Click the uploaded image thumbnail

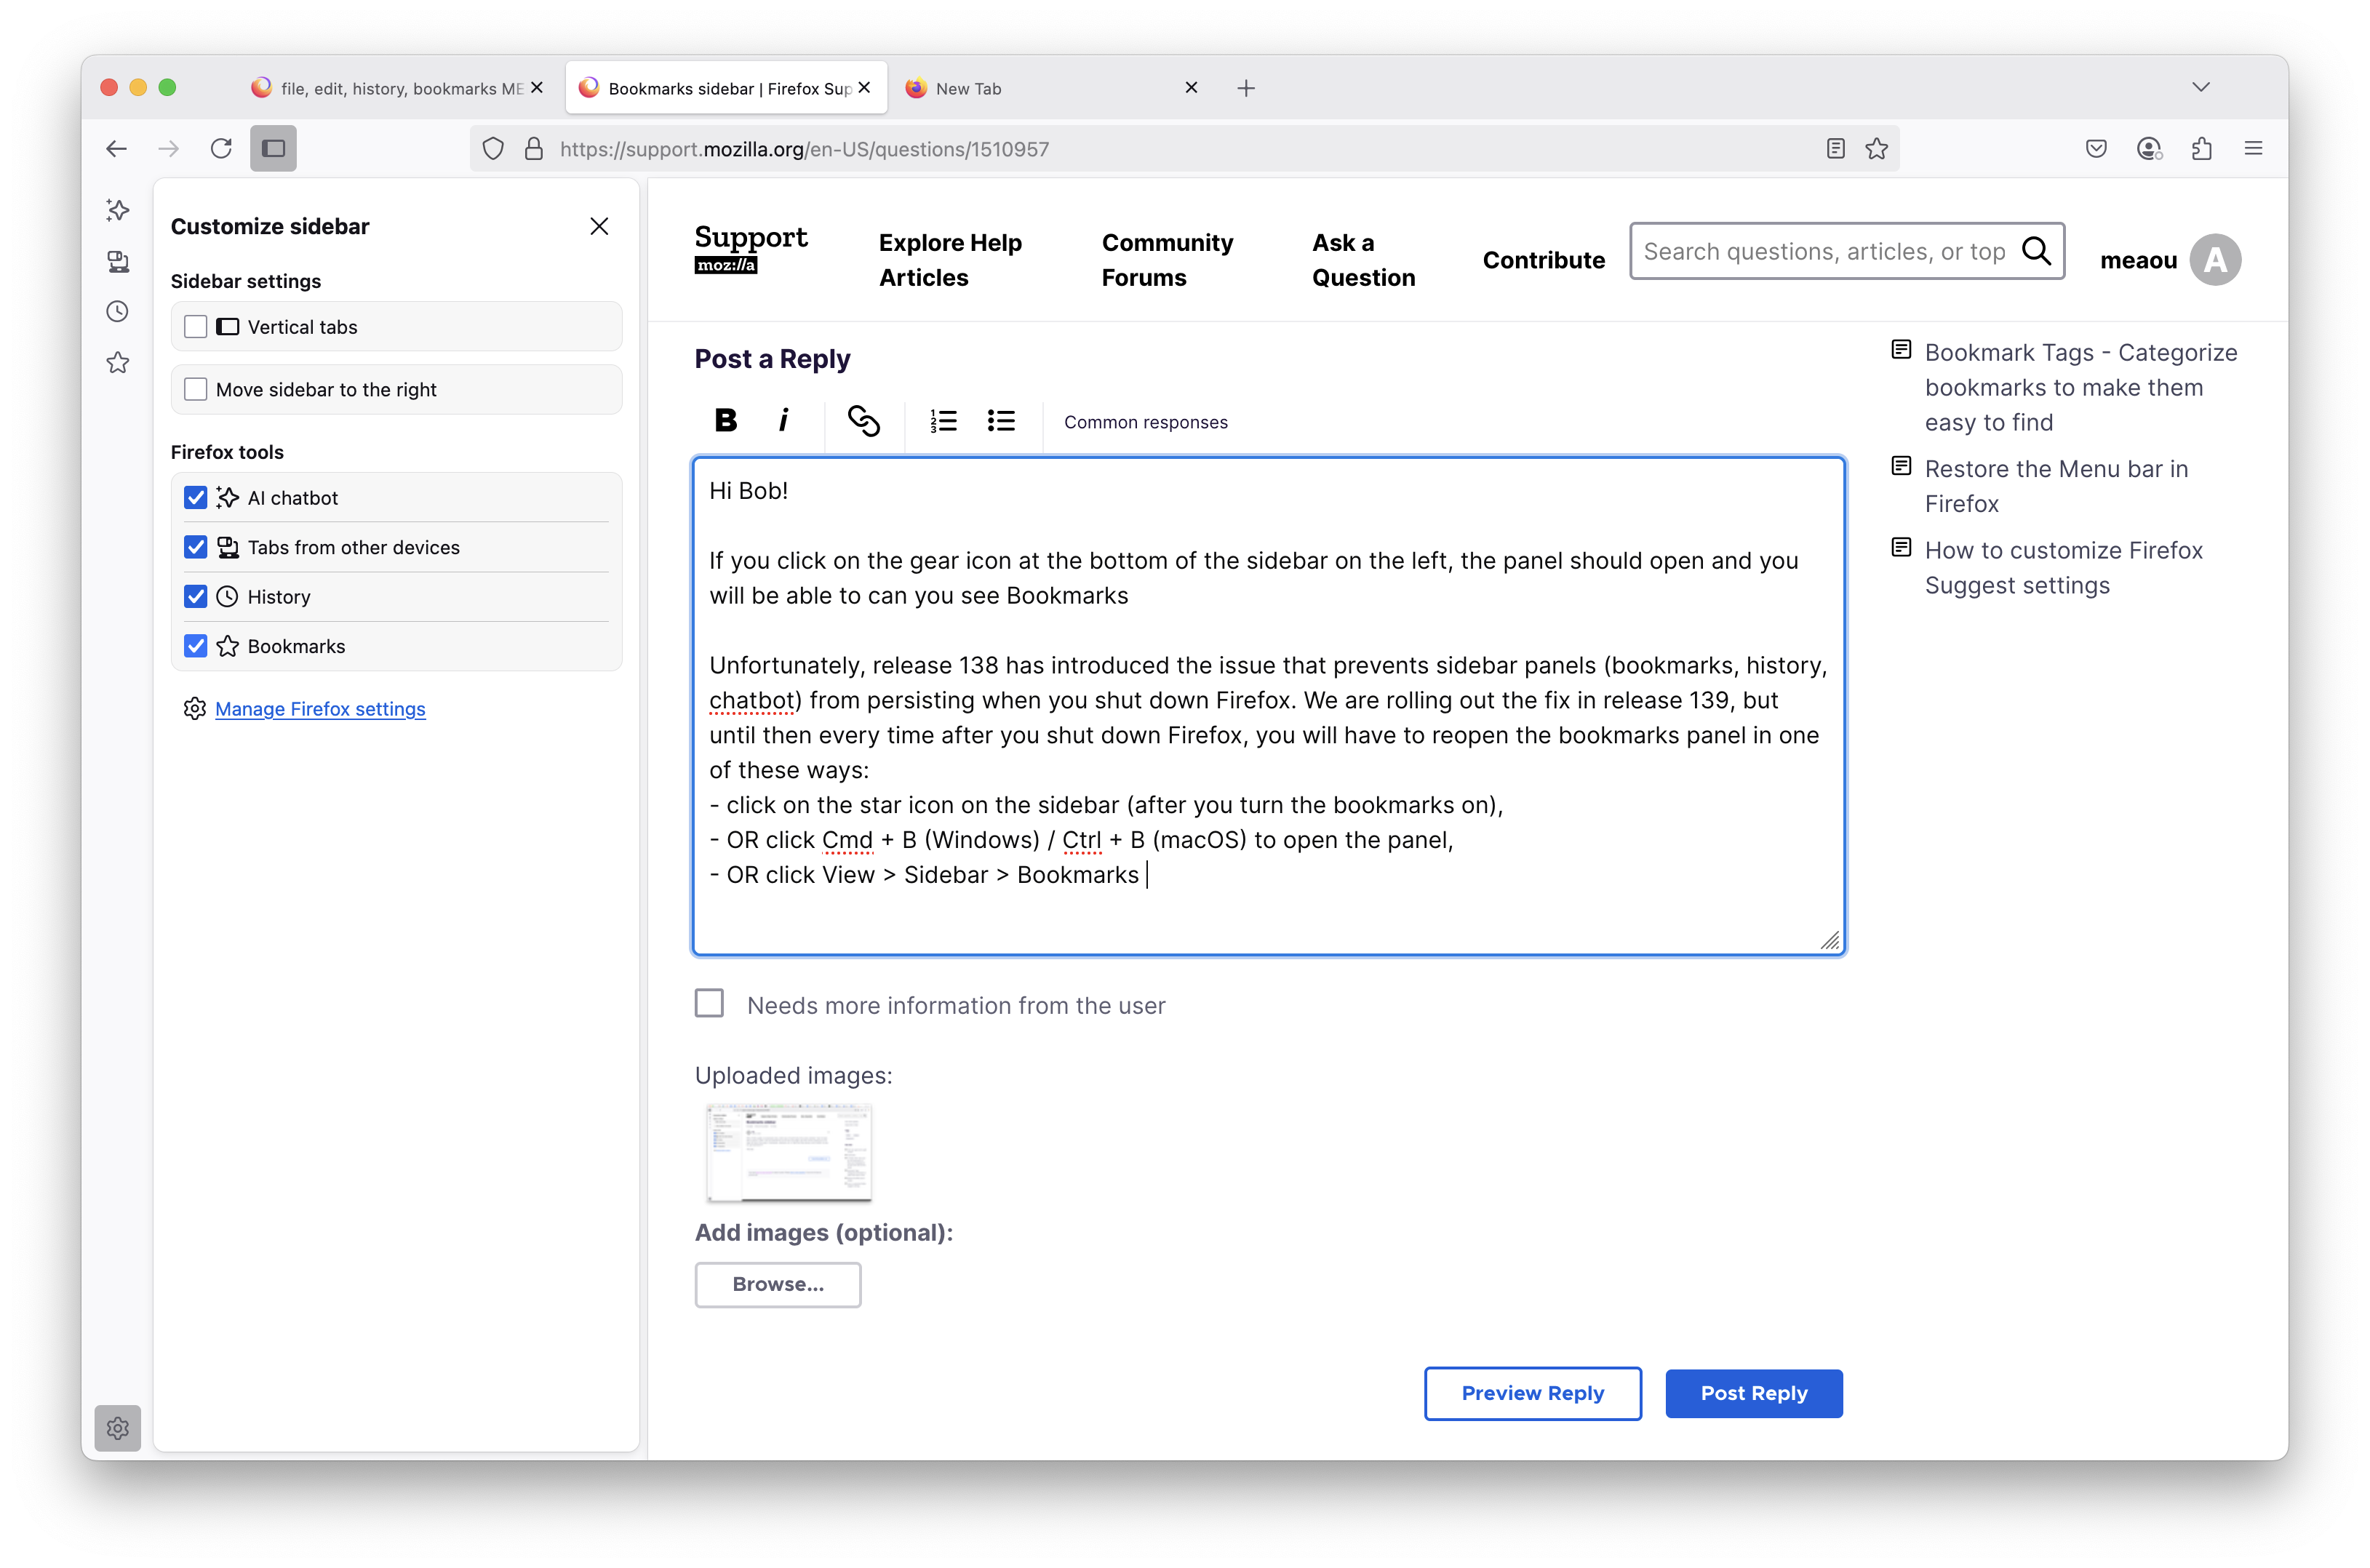(788, 1152)
